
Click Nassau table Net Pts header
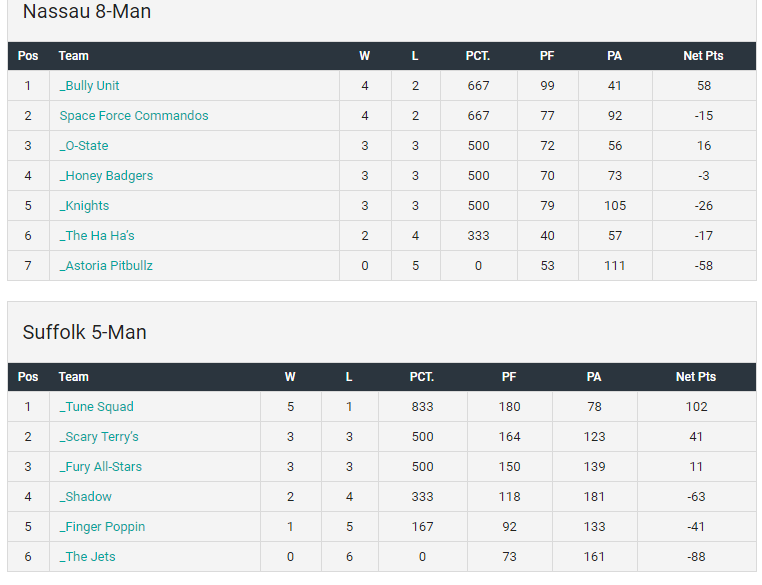[x=703, y=56]
